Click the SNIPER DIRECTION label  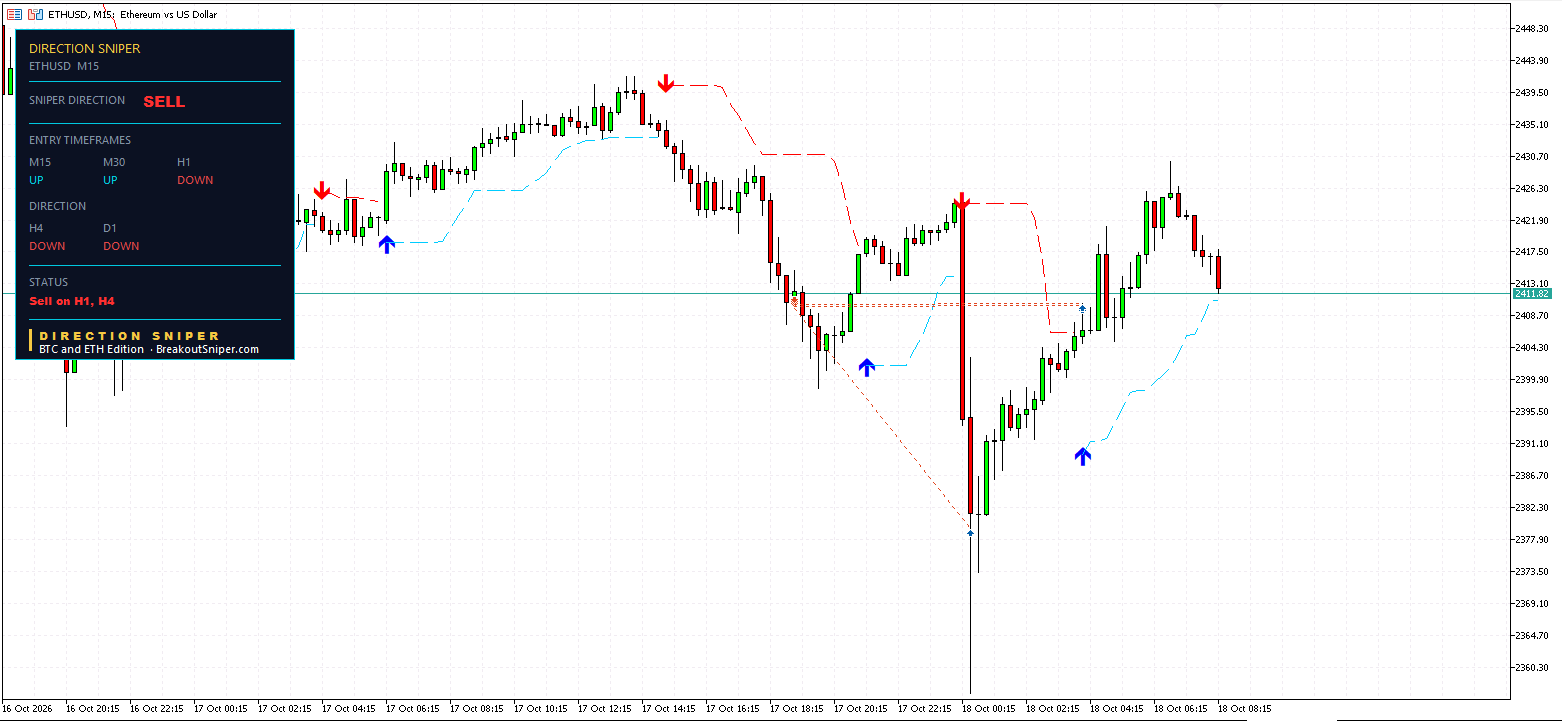click(x=77, y=100)
